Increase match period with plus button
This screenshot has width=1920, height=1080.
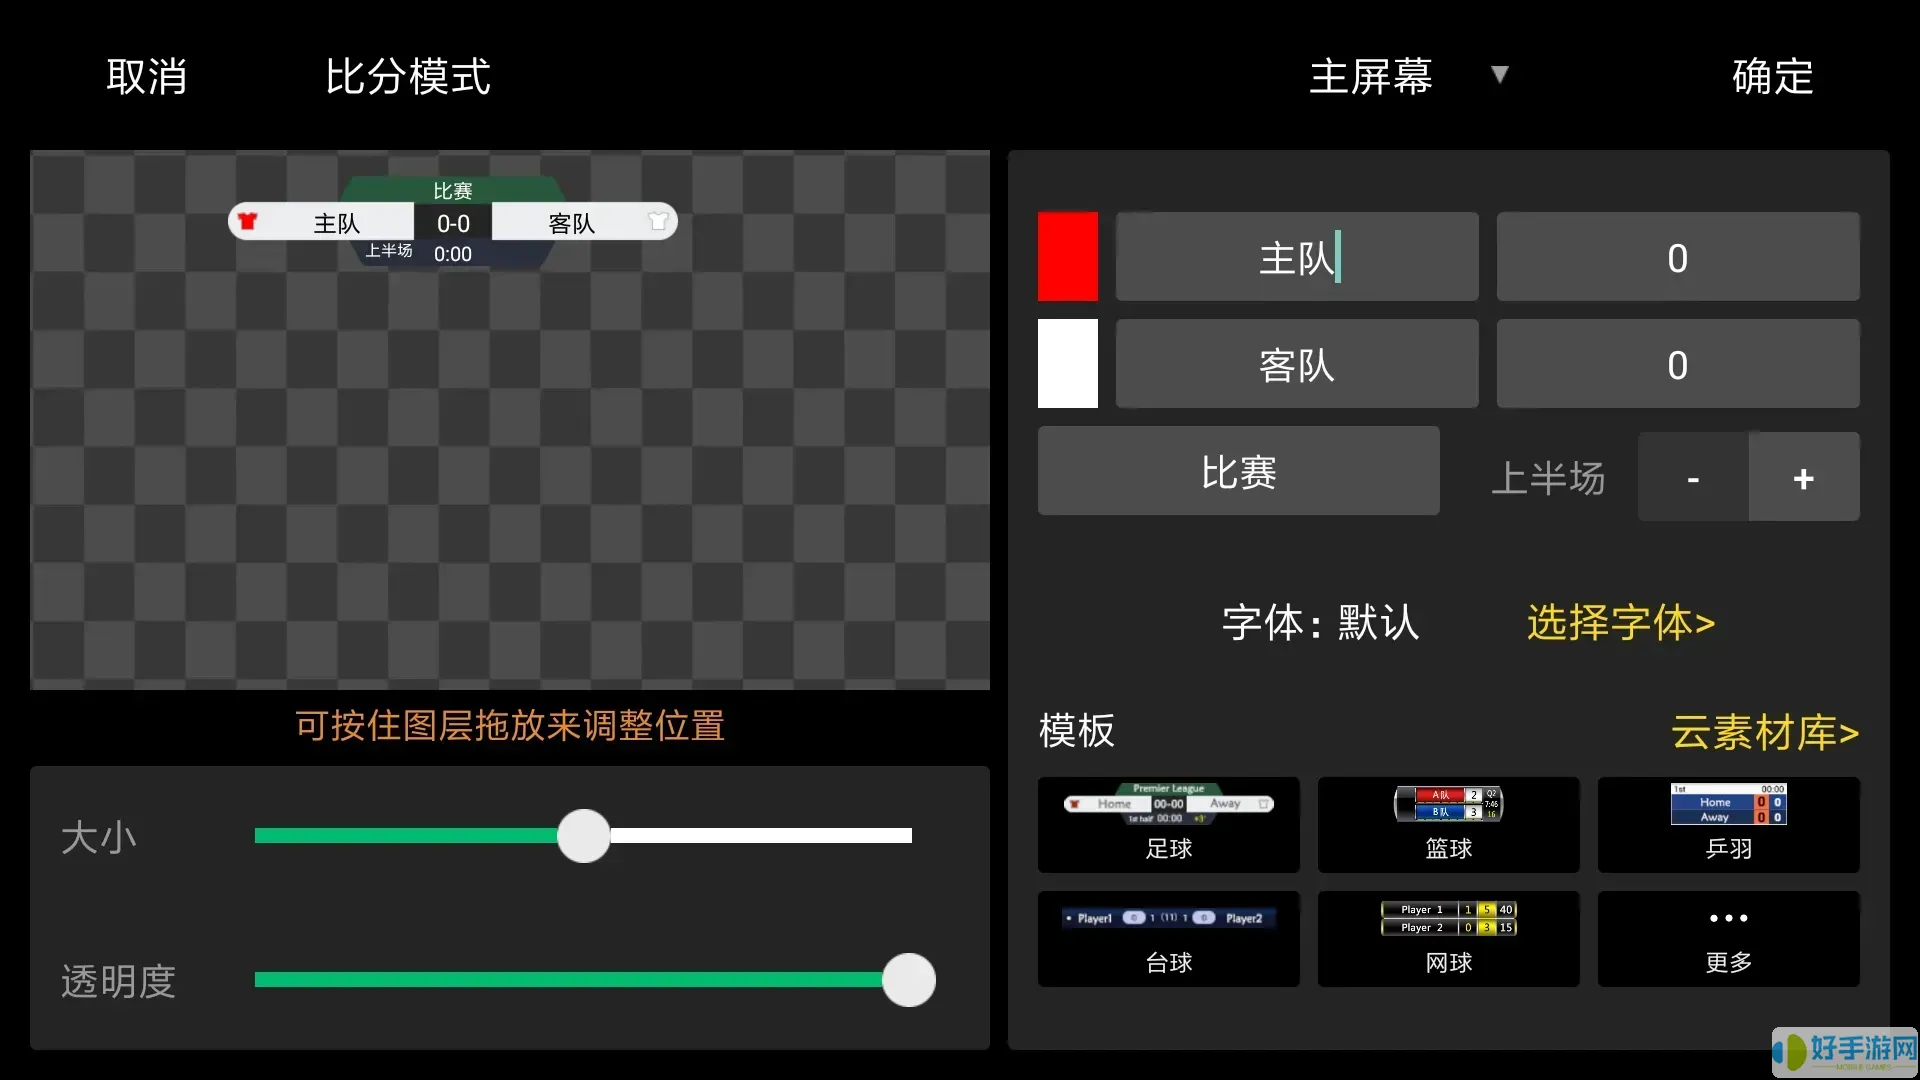pos(1804,477)
